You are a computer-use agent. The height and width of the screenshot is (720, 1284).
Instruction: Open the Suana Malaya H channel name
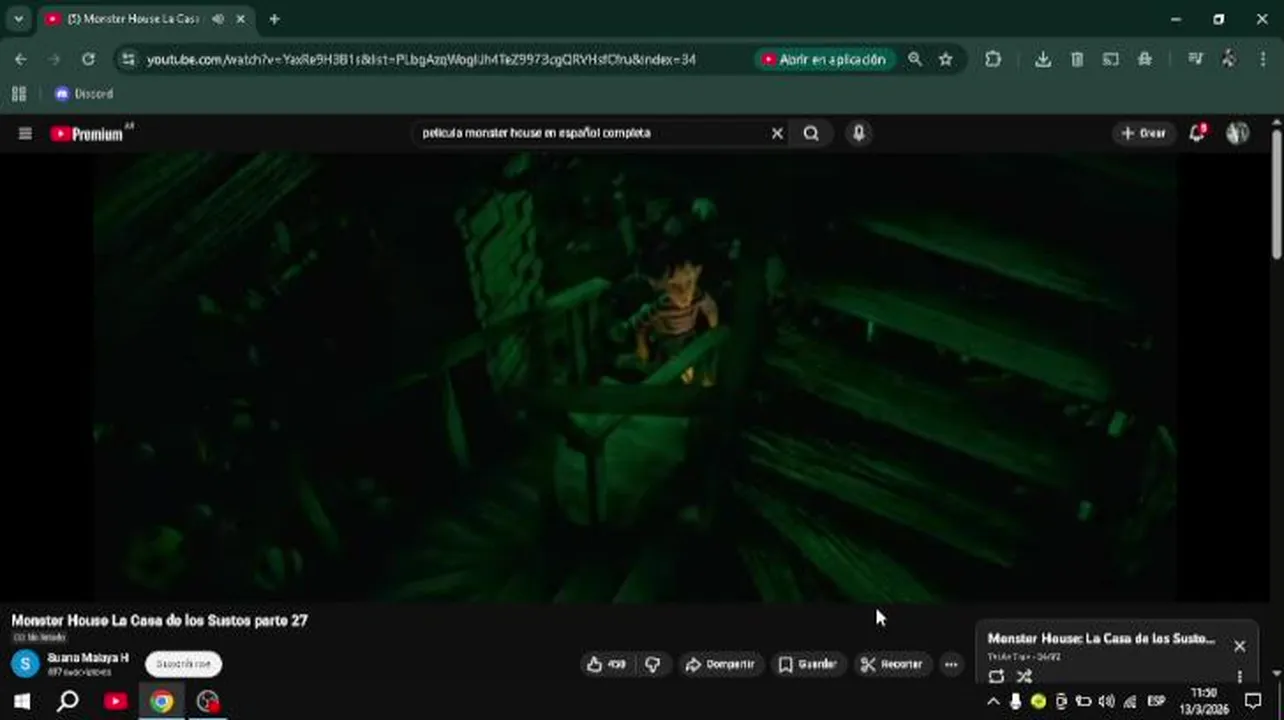click(x=88, y=658)
